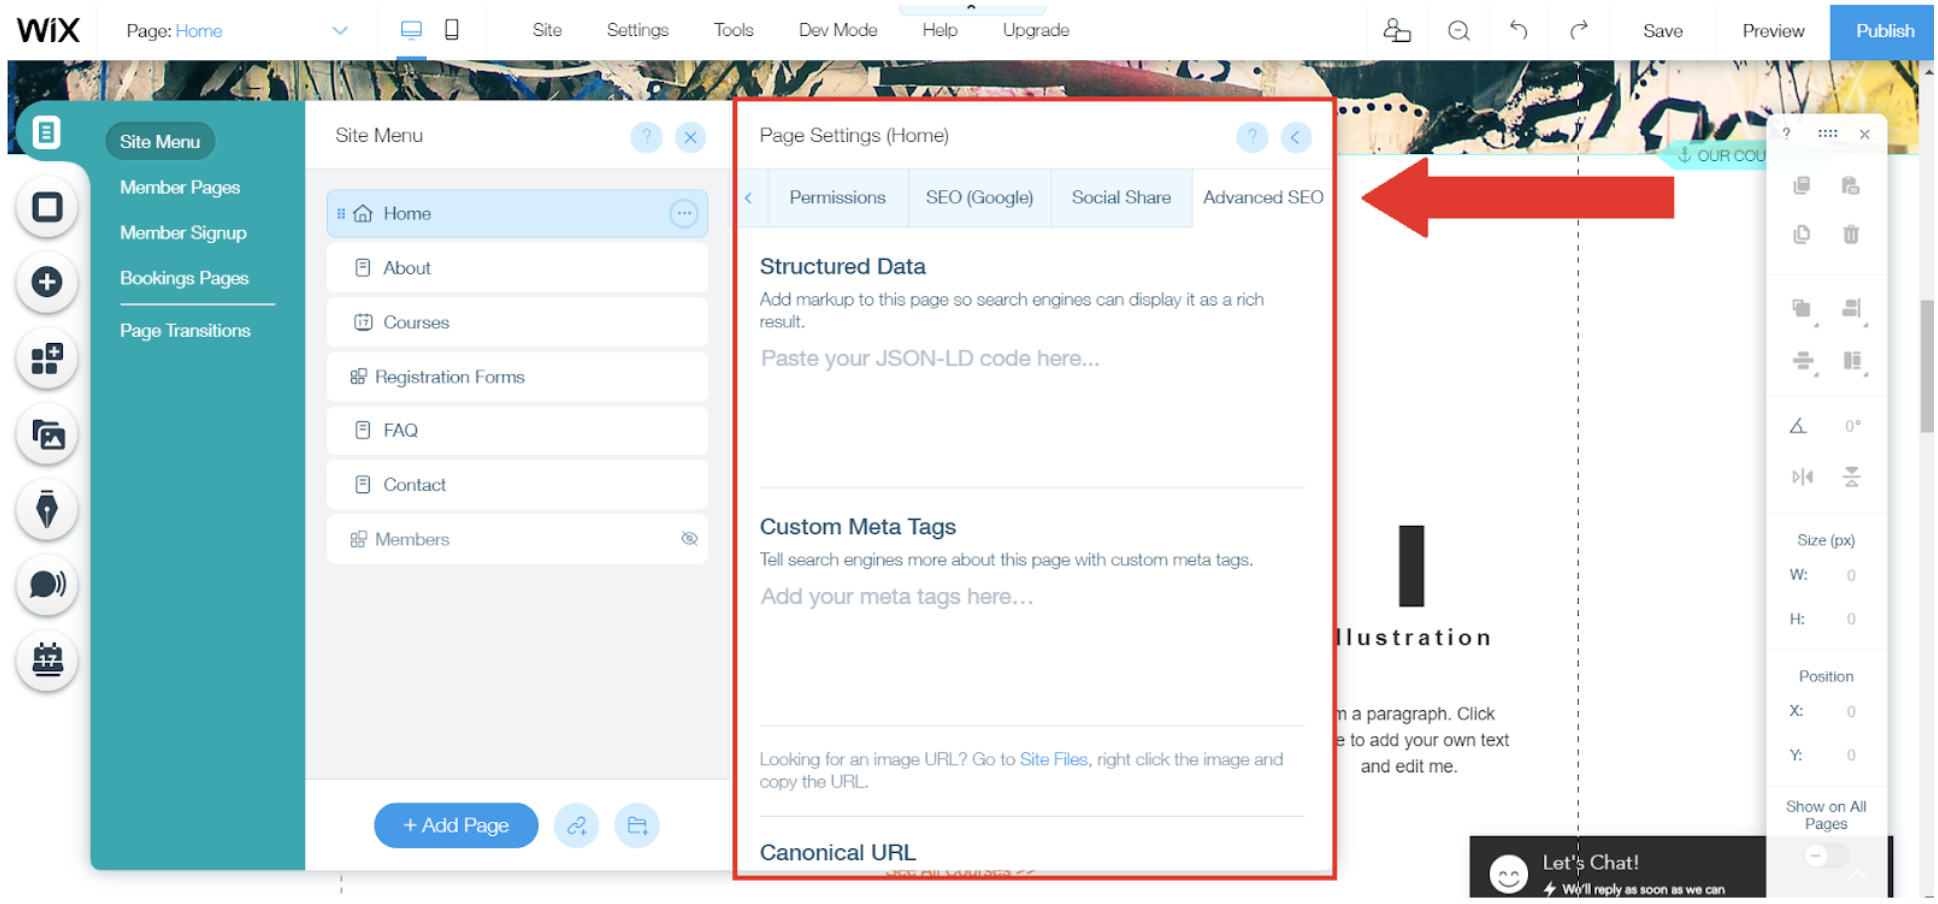Go back from Page Settings panel
Viewport: 1938px width, 904px height.
(x=1296, y=137)
